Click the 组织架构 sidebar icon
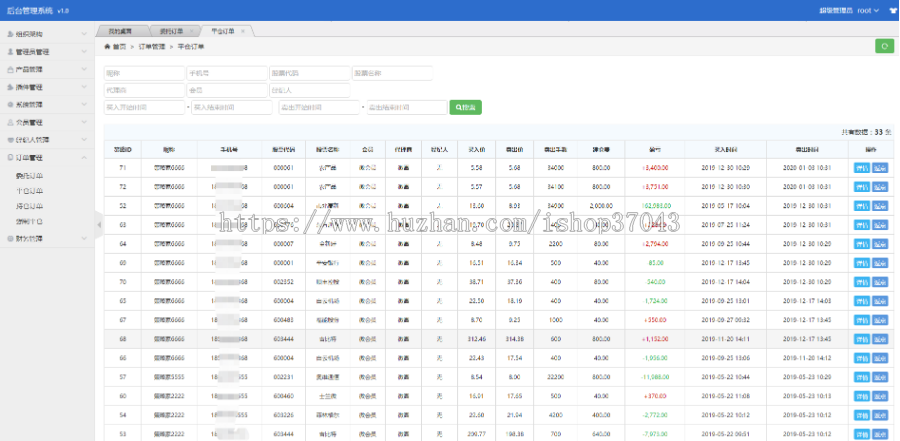 [x=11, y=33]
